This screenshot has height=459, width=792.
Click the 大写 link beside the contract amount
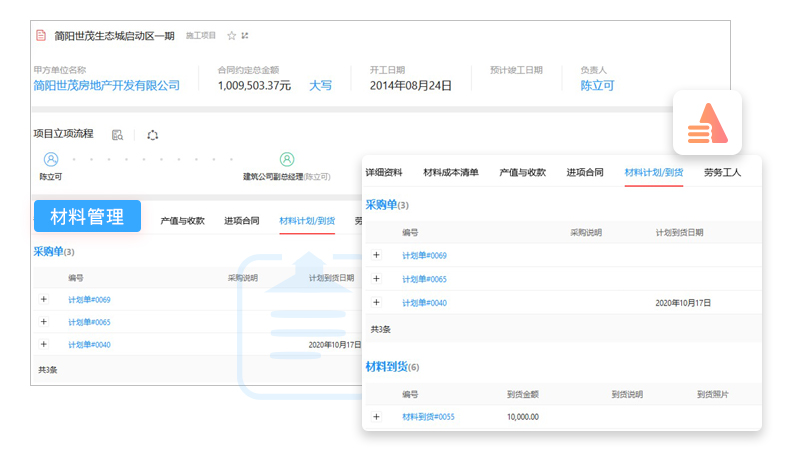(x=320, y=86)
